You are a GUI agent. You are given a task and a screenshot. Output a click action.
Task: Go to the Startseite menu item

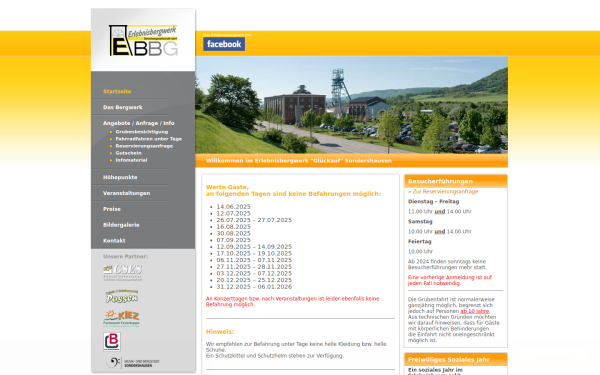click(117, 91)
